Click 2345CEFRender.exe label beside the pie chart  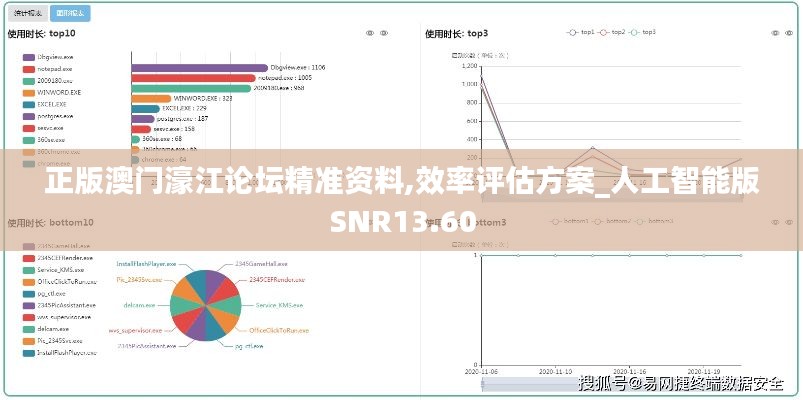coord(278,280)
